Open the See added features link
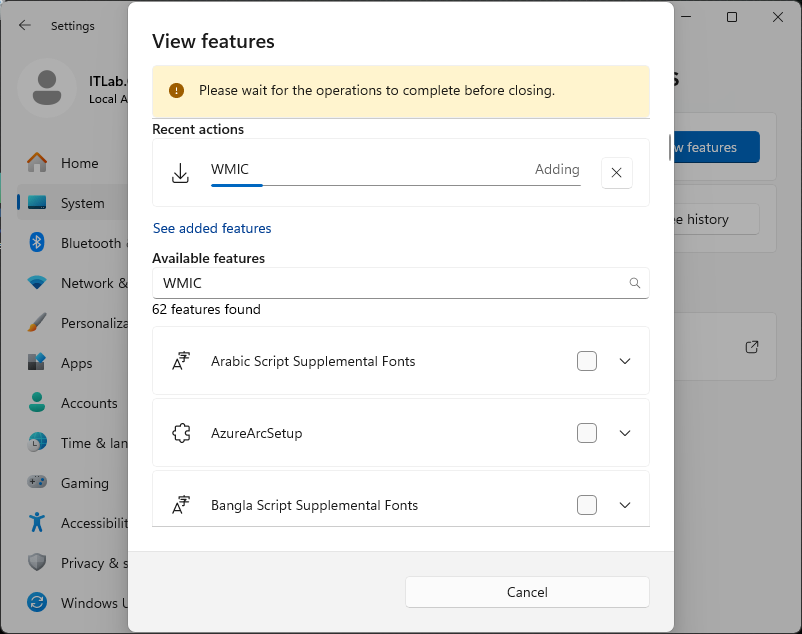 pos(212,228)
